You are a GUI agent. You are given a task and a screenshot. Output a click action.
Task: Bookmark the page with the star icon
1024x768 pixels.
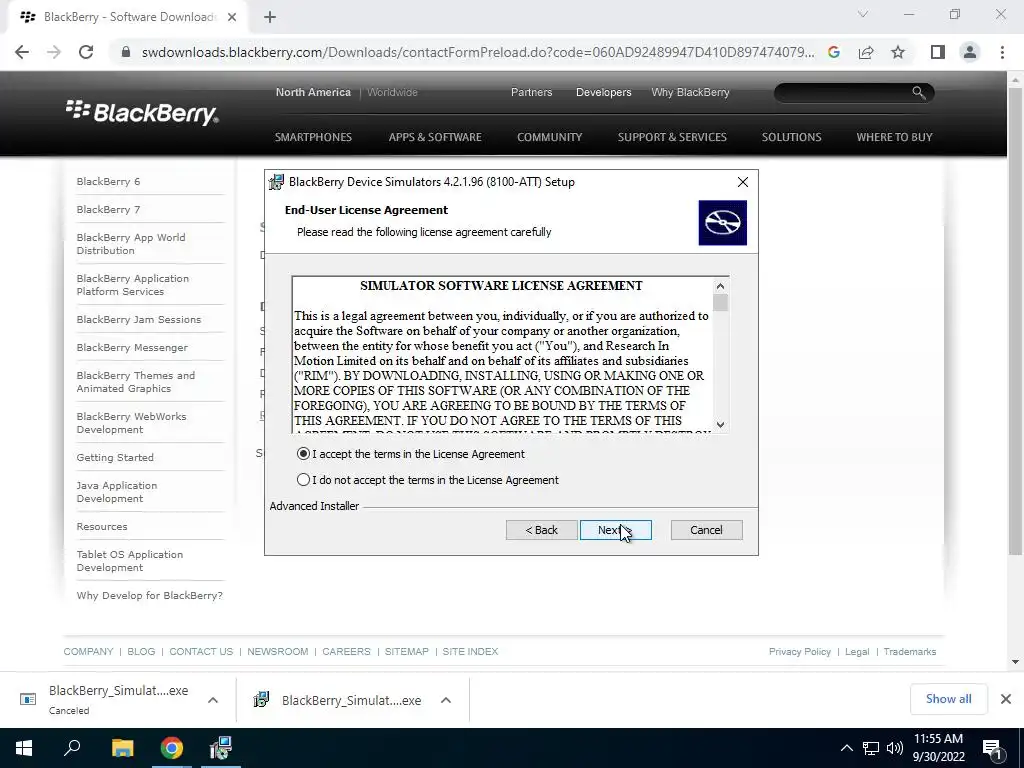[898, 52]
